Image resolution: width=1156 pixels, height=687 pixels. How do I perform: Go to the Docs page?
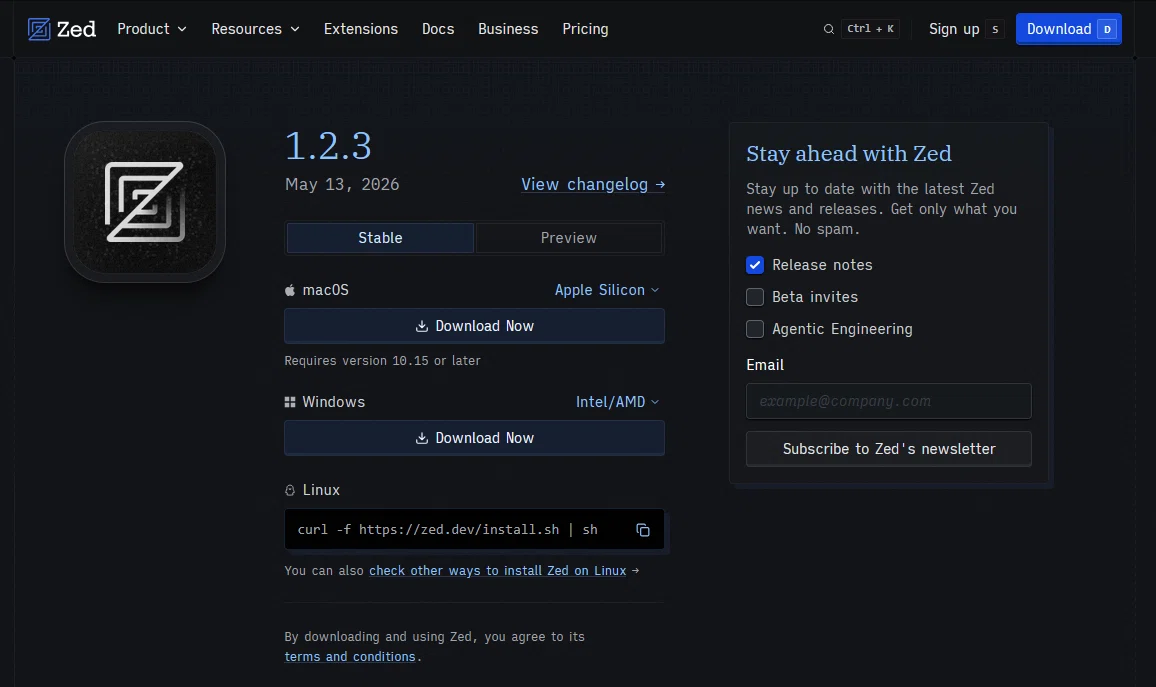tap(438, 29)
